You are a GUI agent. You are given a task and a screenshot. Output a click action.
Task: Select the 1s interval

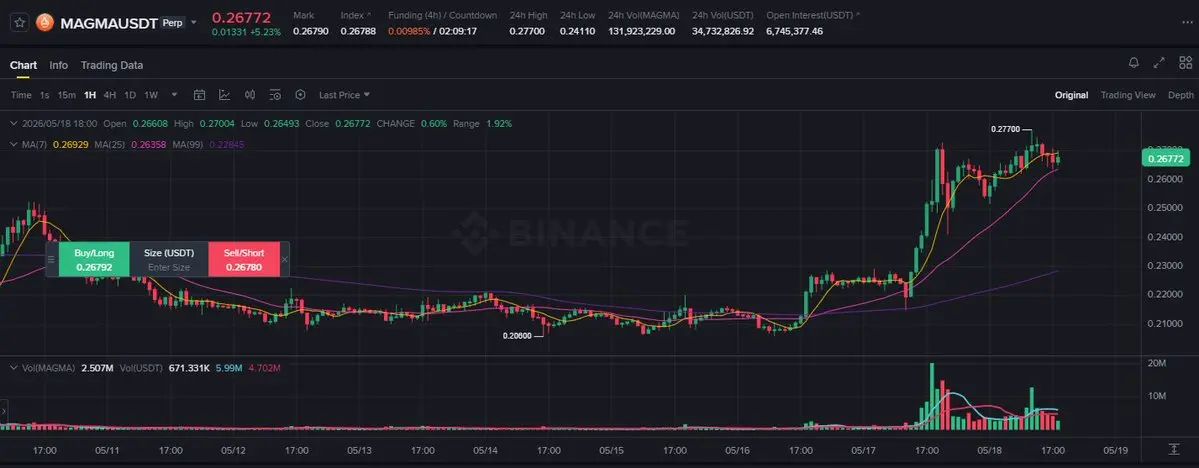pos(44,95)
